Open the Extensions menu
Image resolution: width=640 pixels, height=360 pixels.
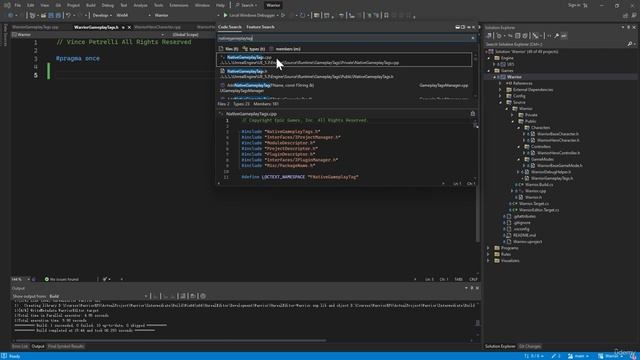tap(179, 5)
